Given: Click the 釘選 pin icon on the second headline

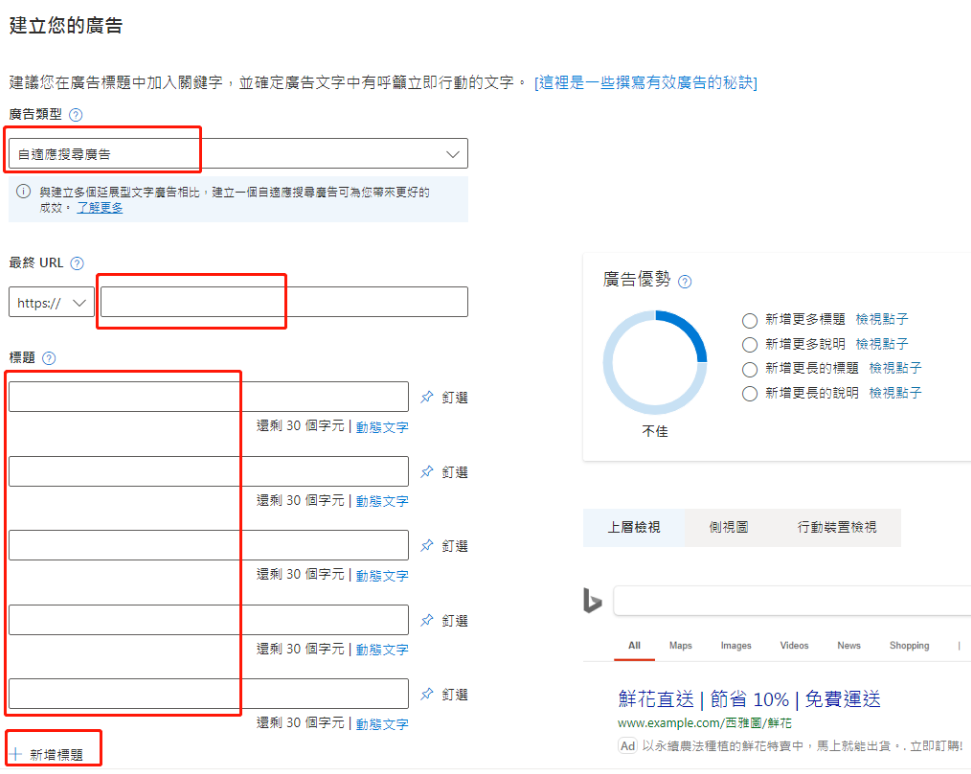Looking at the screenshot, I should coord(428,471).
